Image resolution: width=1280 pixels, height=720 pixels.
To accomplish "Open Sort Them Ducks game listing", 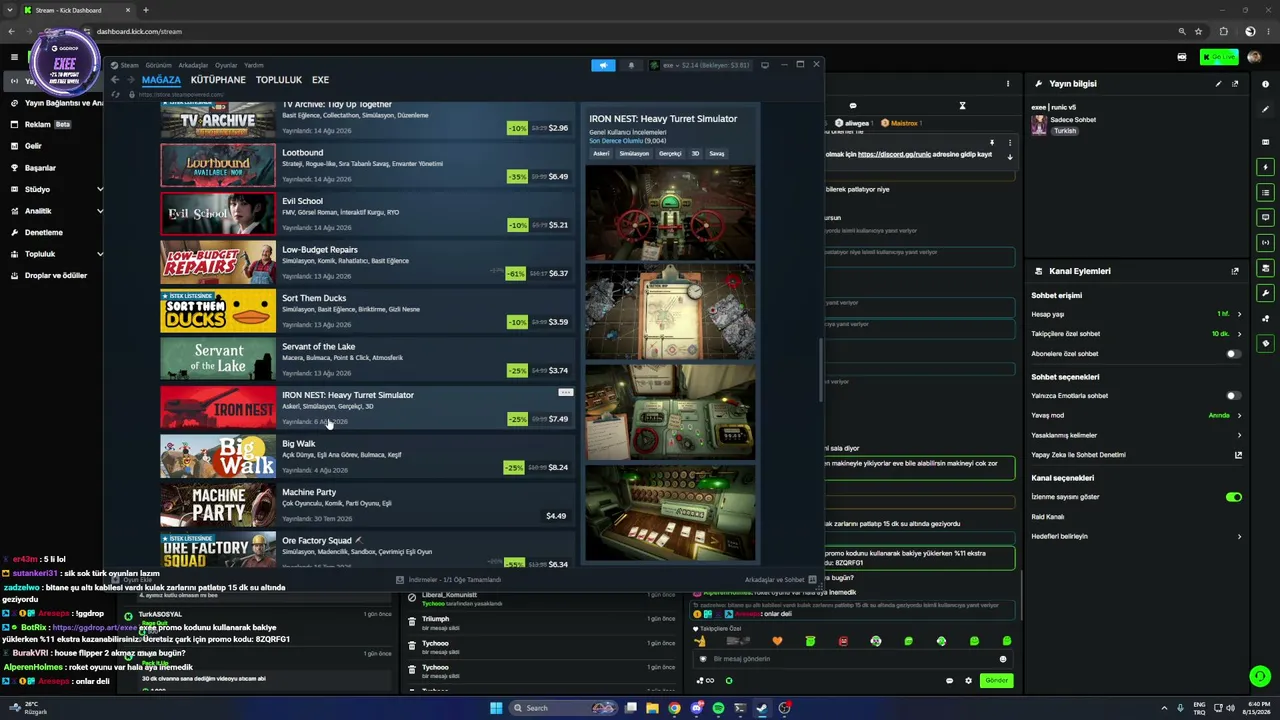I will [366, 311].
